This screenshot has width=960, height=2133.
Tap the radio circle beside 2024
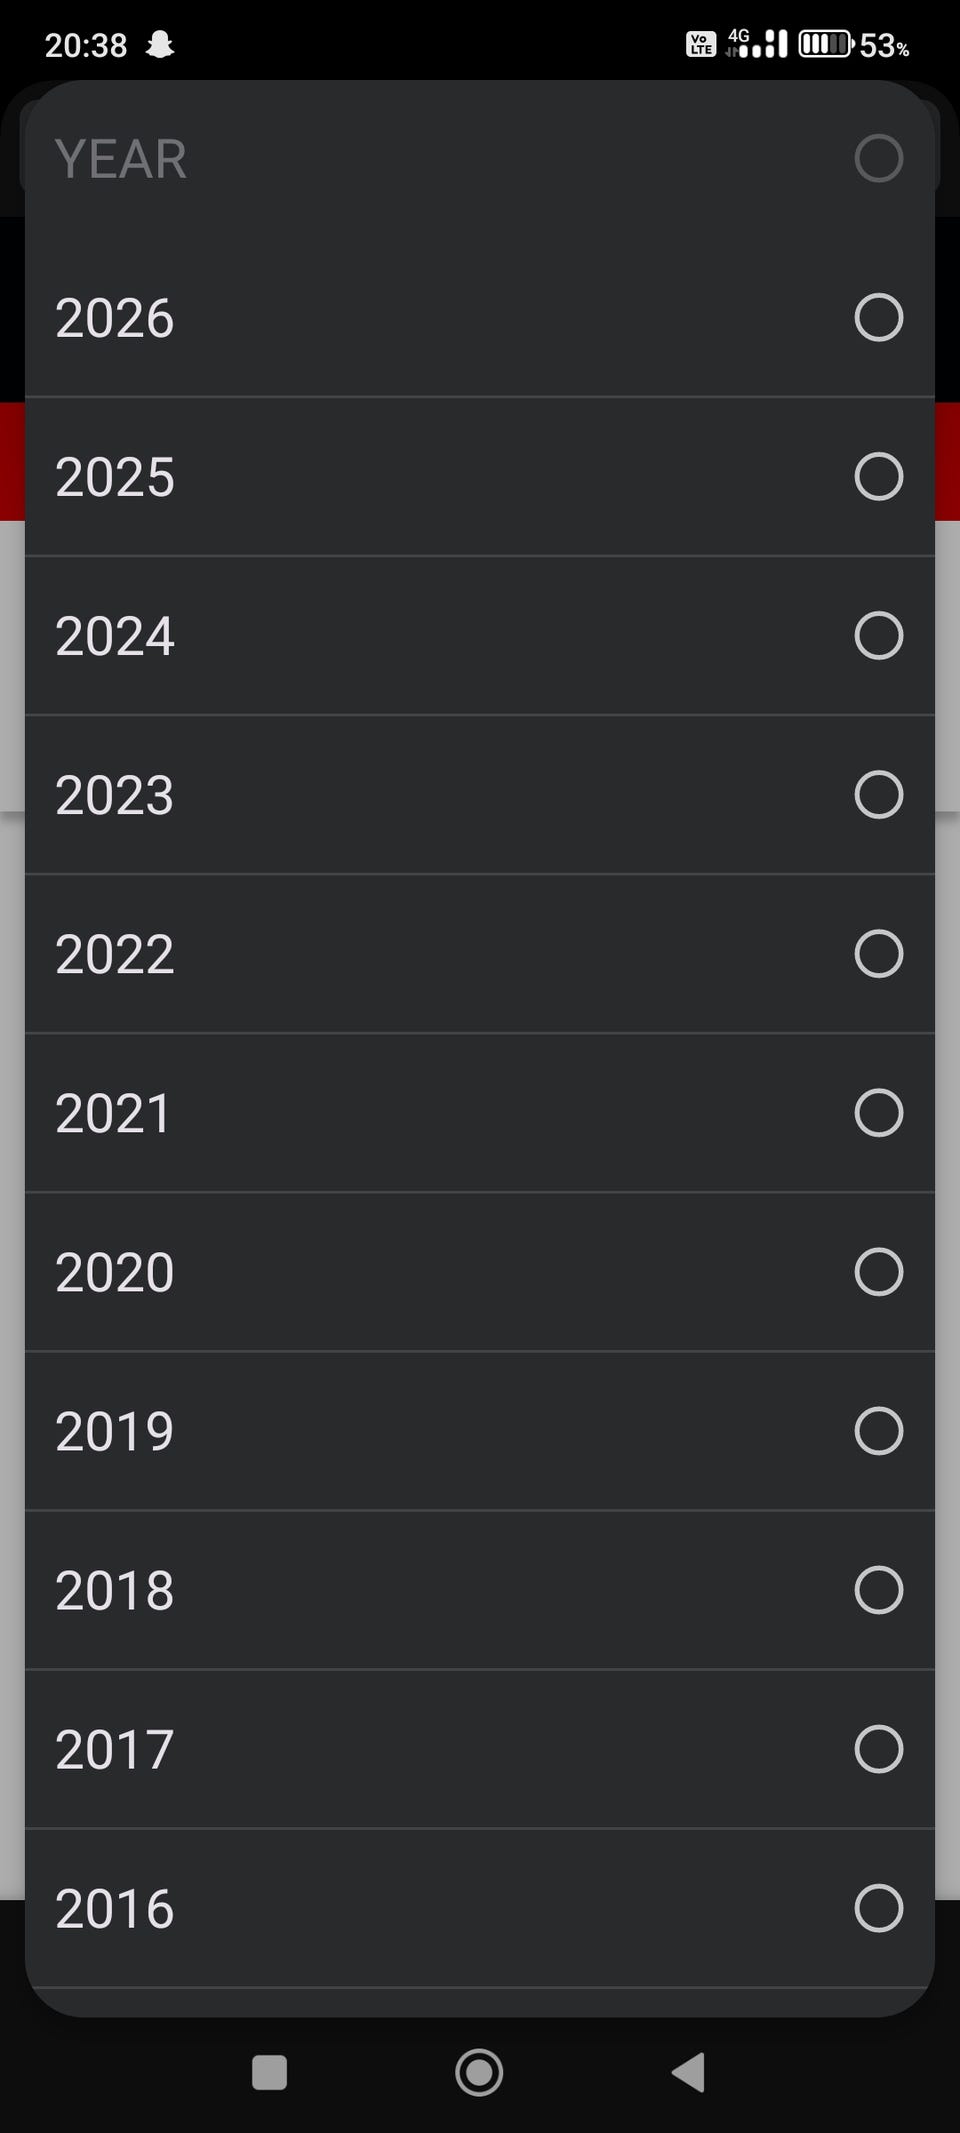879,636
